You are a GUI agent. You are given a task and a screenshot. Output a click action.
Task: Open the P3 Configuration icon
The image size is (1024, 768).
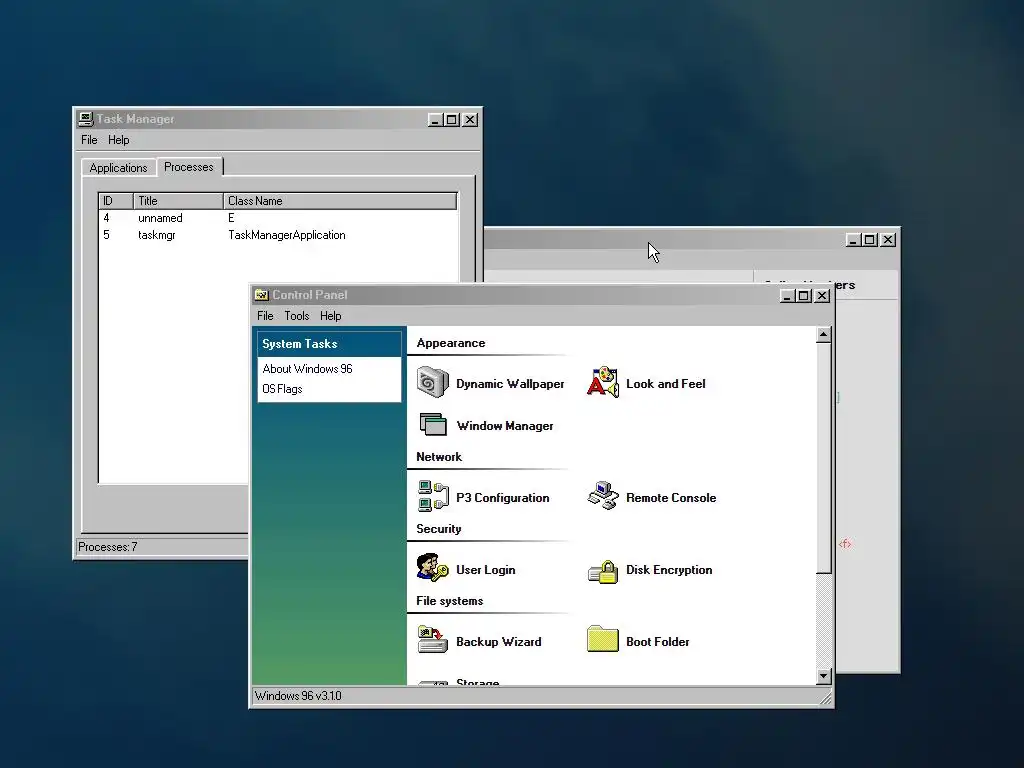click(432, 496)
